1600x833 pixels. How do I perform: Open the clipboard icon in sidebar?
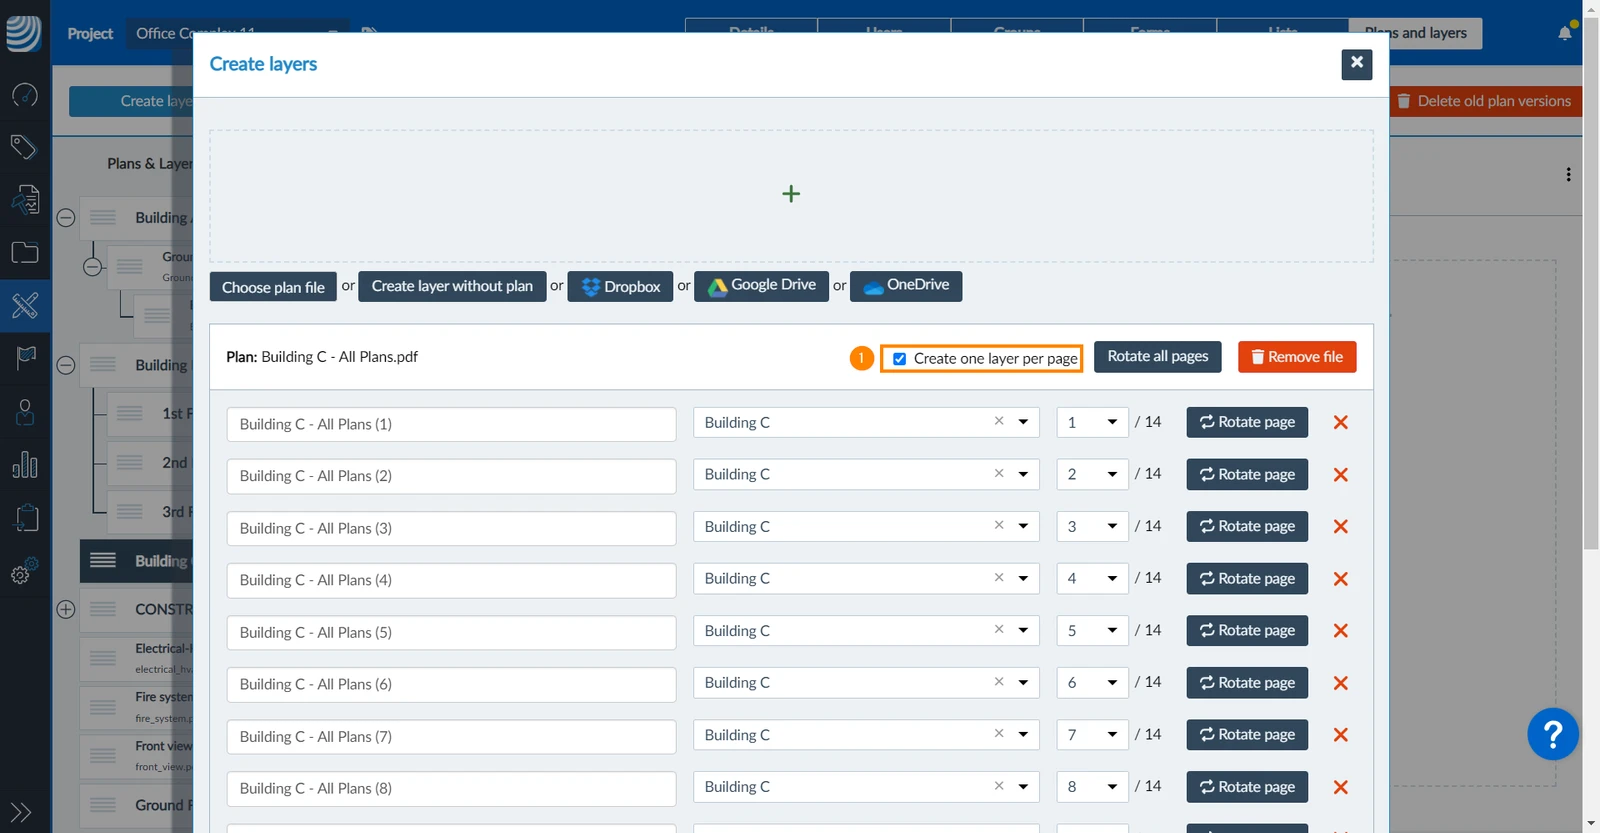pyautogui.click(x=26, y=517)
